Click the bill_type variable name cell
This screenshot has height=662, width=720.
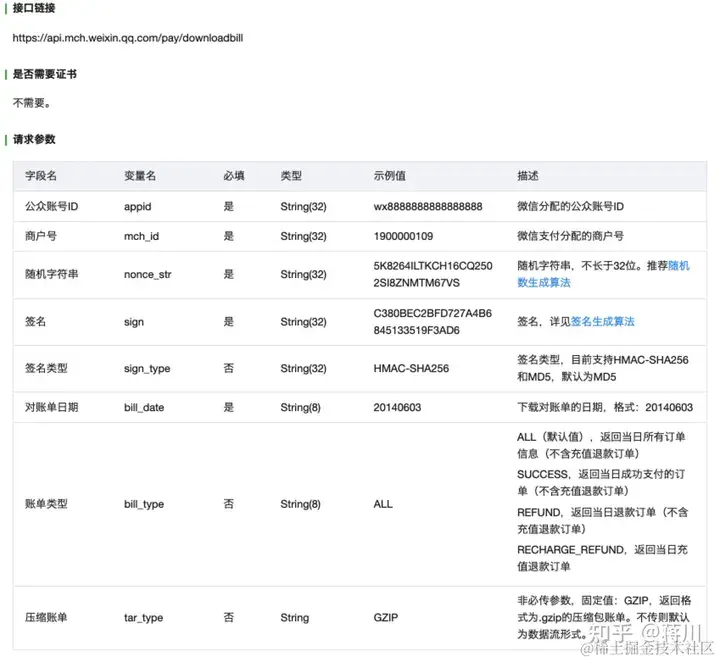coord(144,505)
